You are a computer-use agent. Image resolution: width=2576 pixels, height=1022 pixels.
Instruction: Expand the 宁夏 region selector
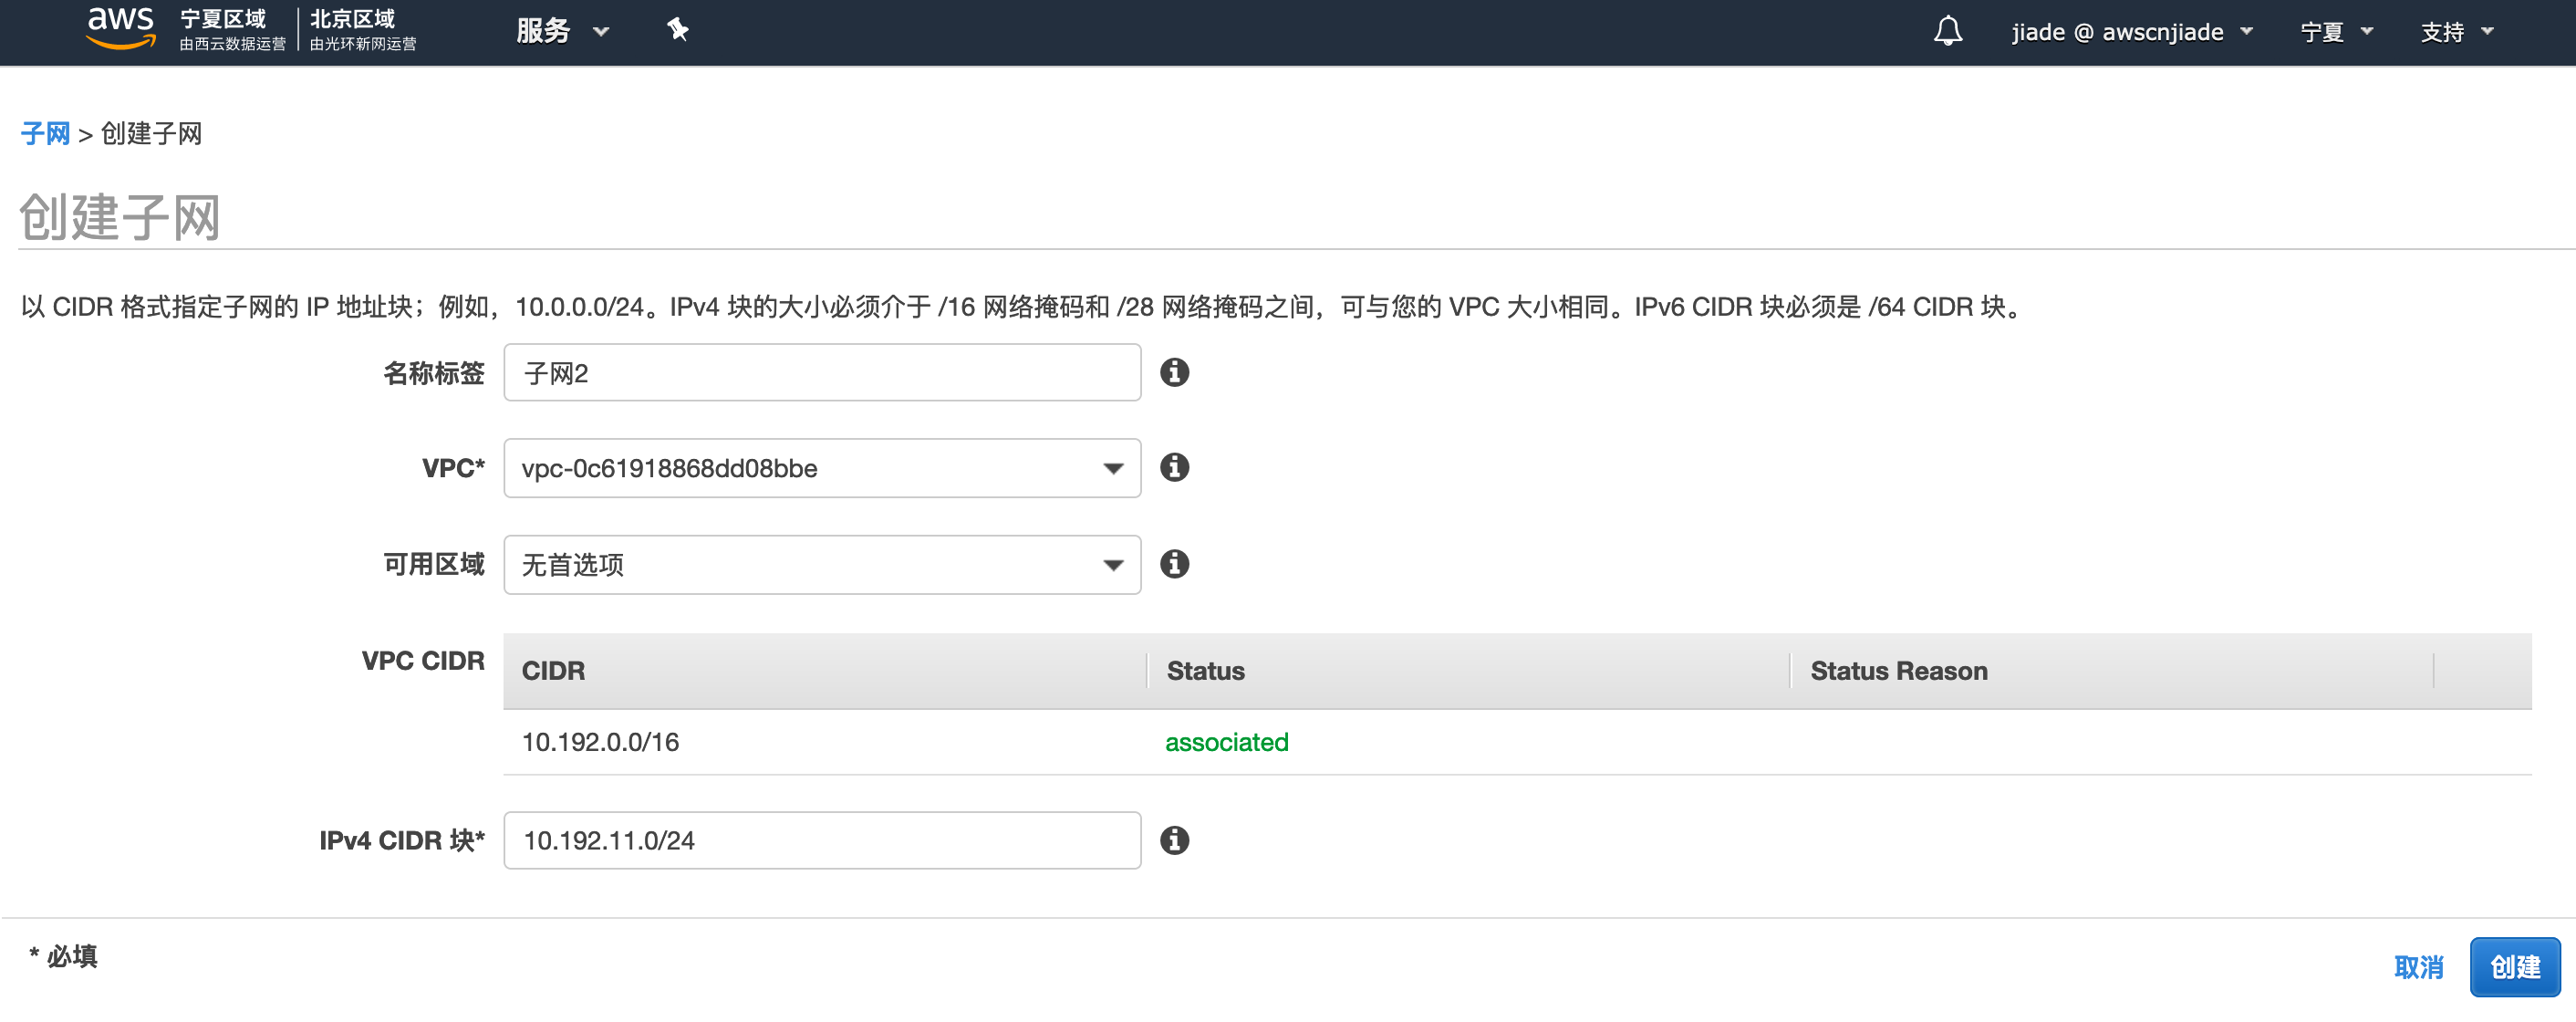[2336, 32]
